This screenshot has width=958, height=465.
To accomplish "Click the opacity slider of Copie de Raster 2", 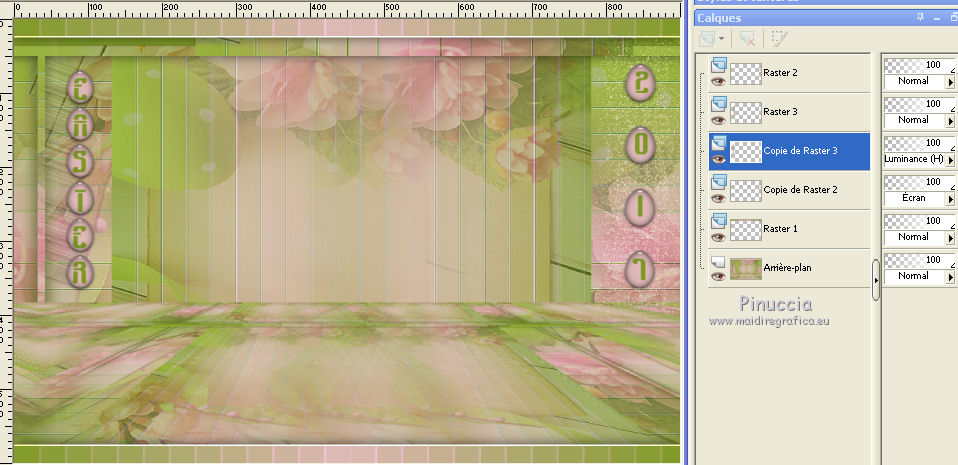I will (920, 182).
